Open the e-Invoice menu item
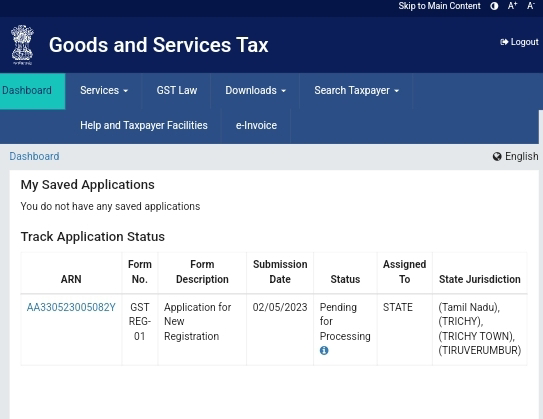 256,125
